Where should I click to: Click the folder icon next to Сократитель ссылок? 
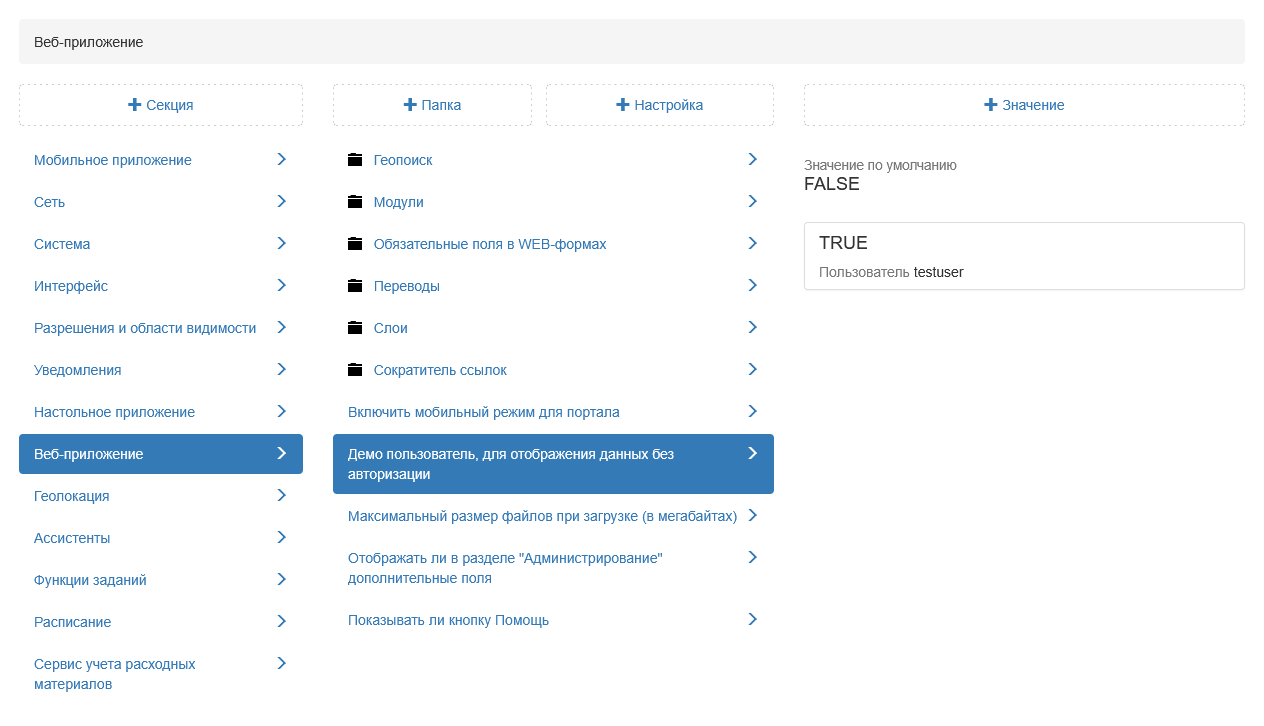[355, 370]
